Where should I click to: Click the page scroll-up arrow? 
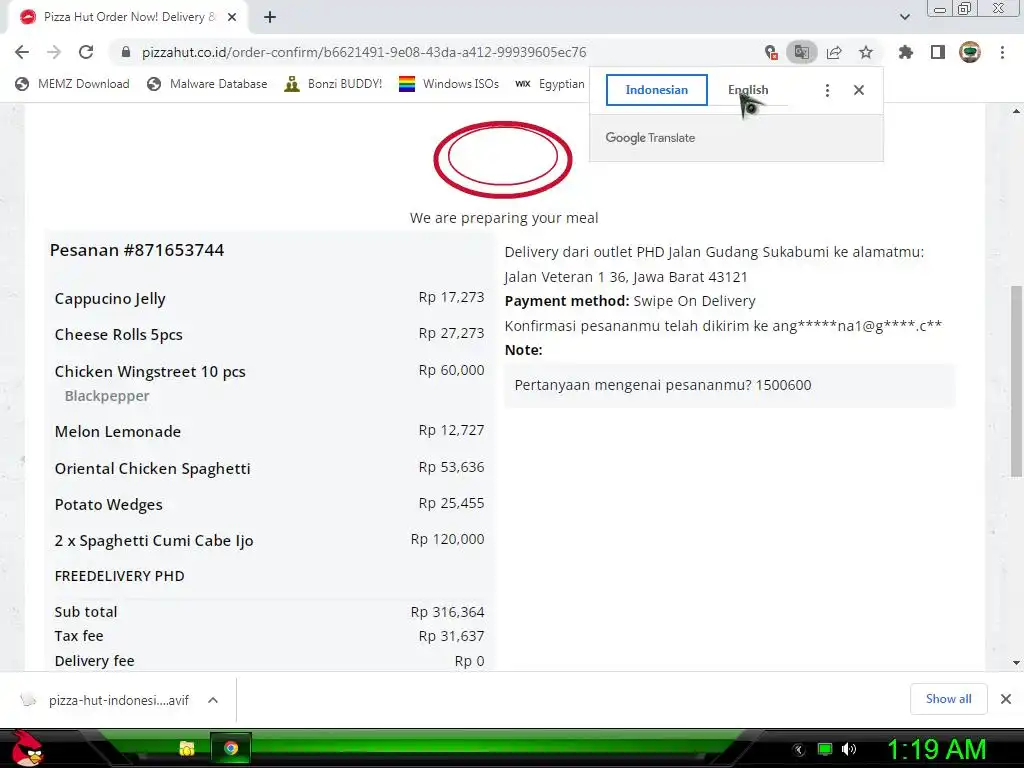coord(1016,112)
